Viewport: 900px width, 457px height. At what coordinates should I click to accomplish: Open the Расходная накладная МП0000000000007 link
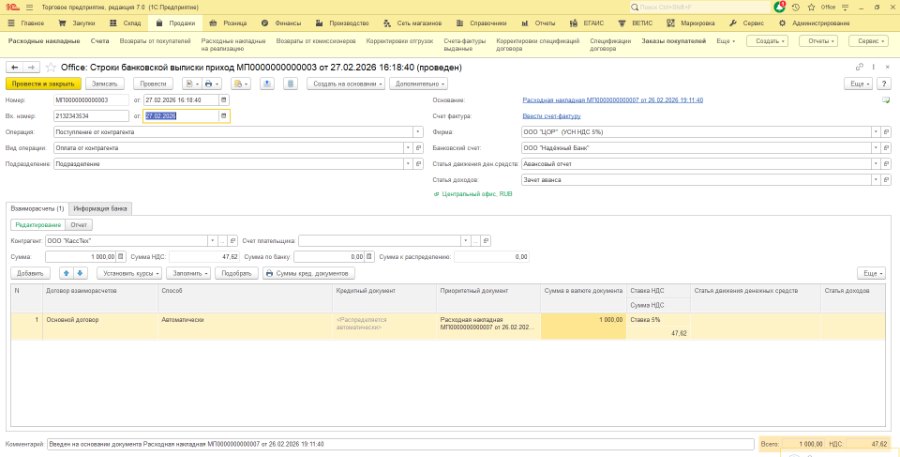click(x=612, y=100)
